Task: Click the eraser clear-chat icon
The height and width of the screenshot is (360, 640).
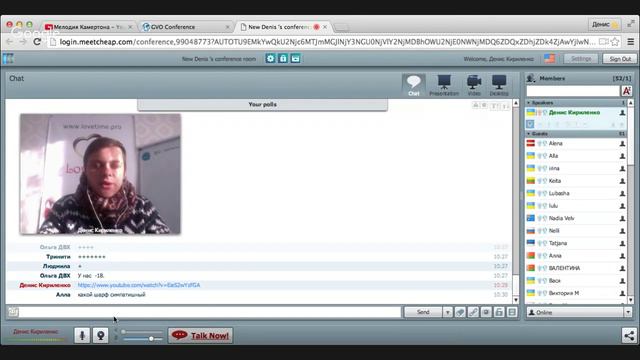Action: [460, 312]
